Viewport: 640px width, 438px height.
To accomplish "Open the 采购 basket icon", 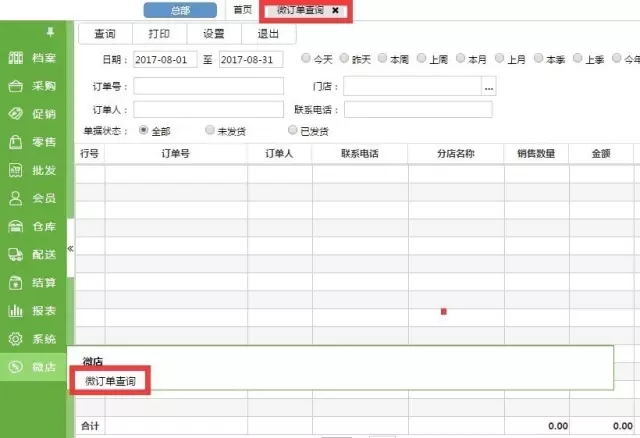I will coord(16,86).
